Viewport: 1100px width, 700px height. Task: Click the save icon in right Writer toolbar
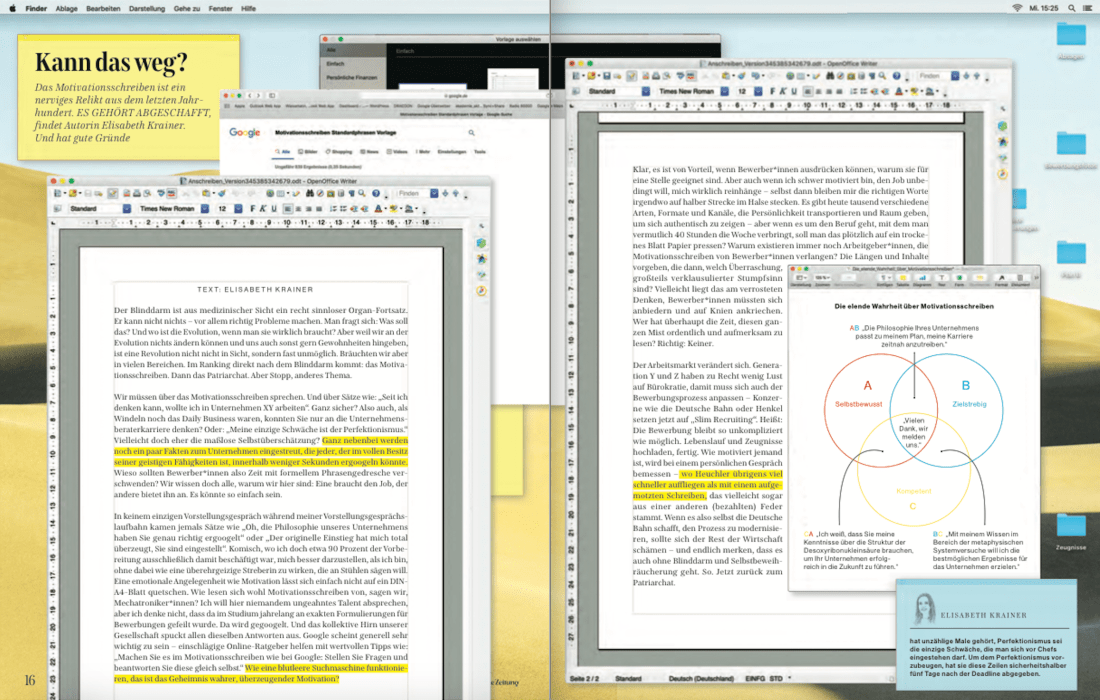607,76
